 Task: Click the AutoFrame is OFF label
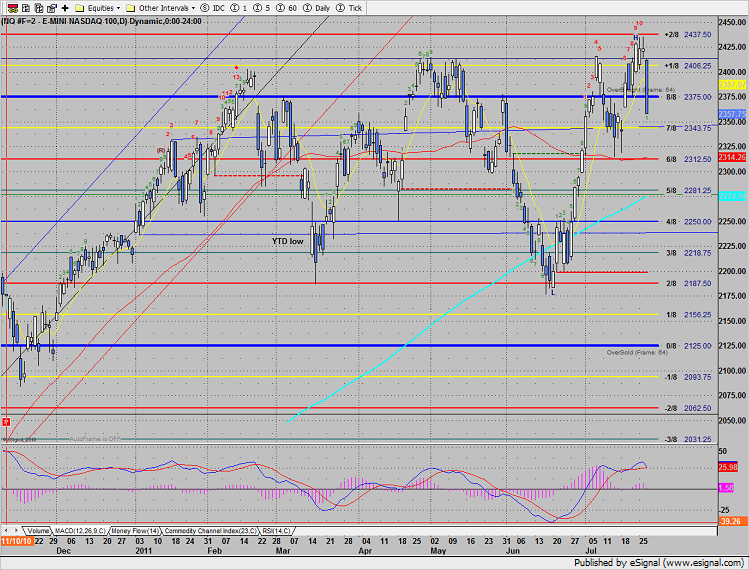[x=95, y=439]
